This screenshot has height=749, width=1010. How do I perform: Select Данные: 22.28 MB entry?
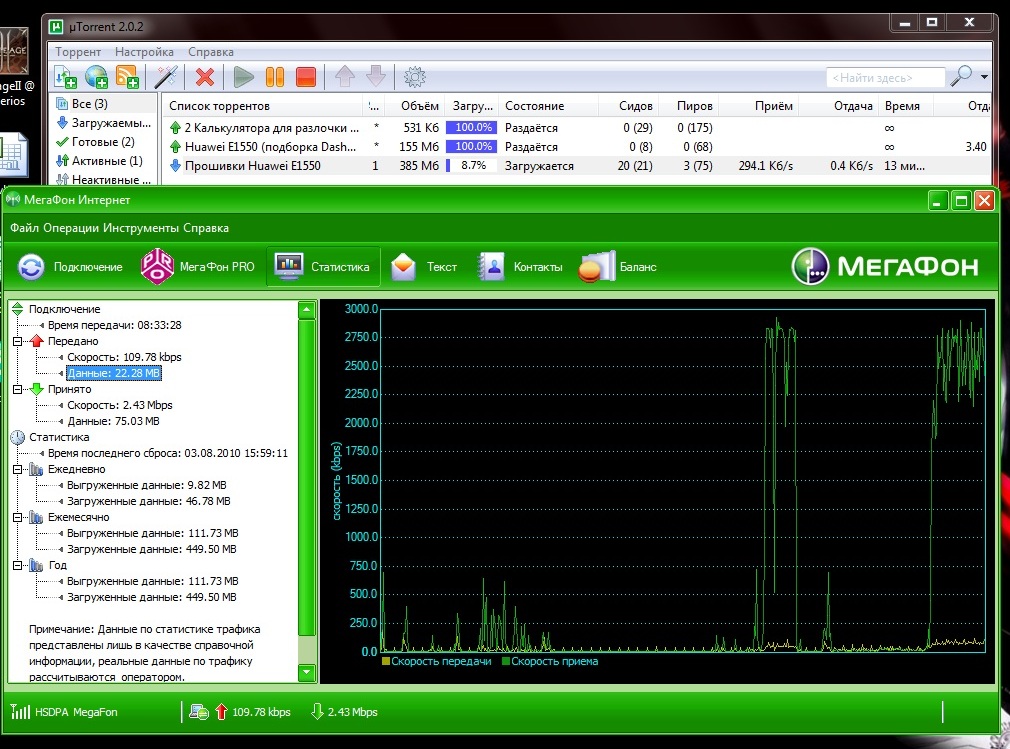(114, 373)
